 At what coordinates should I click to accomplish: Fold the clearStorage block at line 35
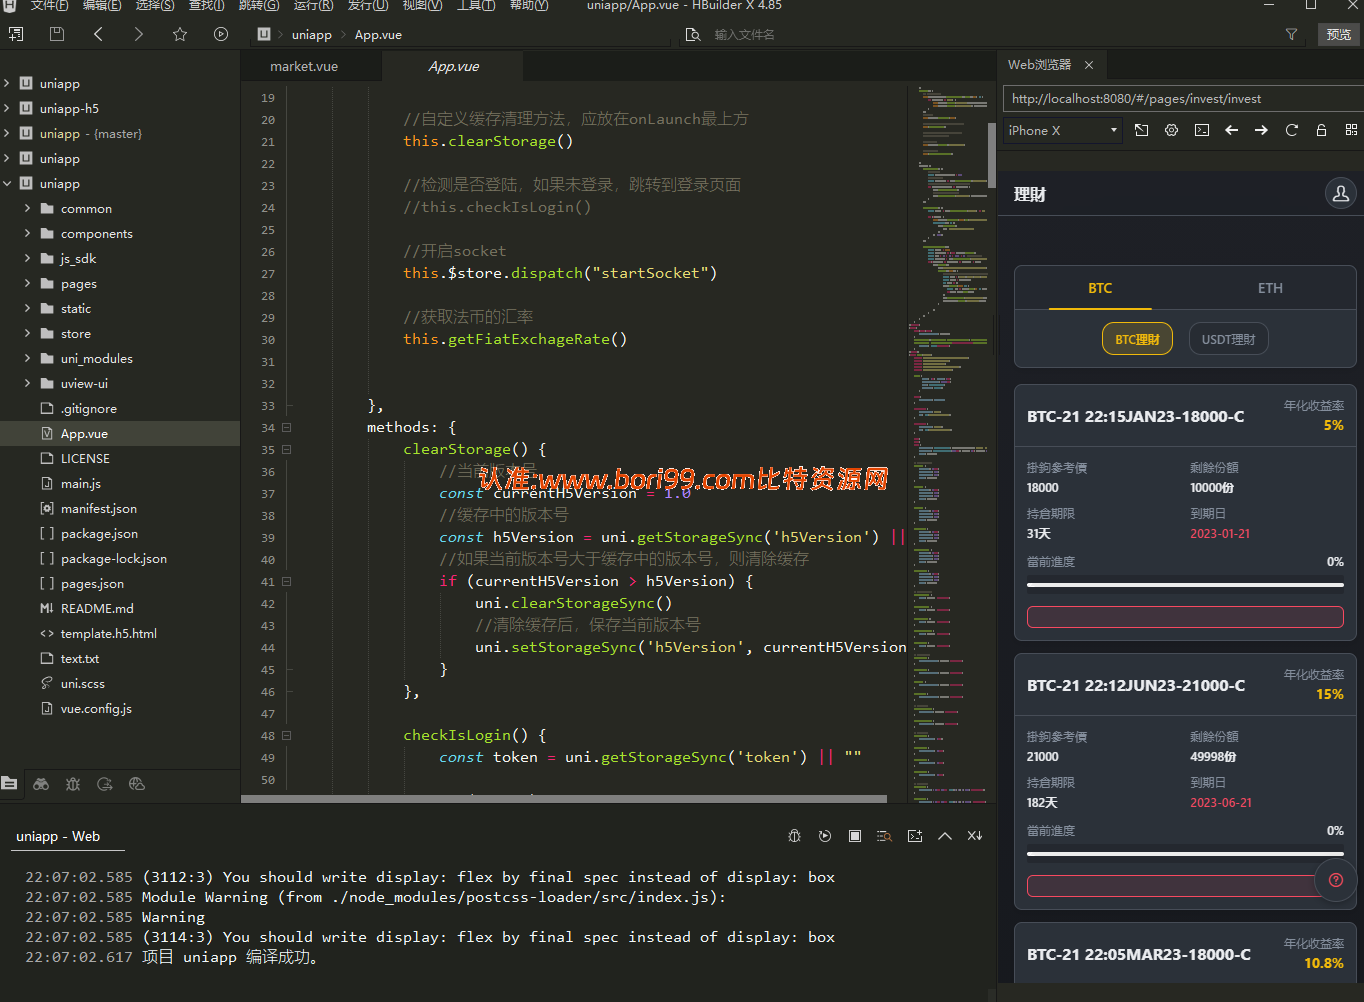[286, 449]
